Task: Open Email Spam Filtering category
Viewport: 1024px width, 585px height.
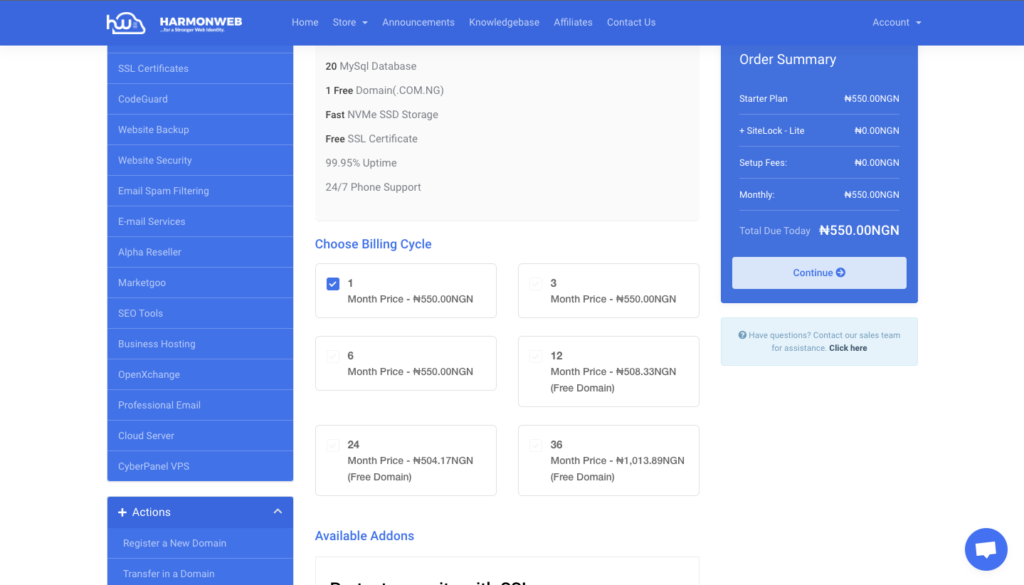Action: (x=200, y=191)
